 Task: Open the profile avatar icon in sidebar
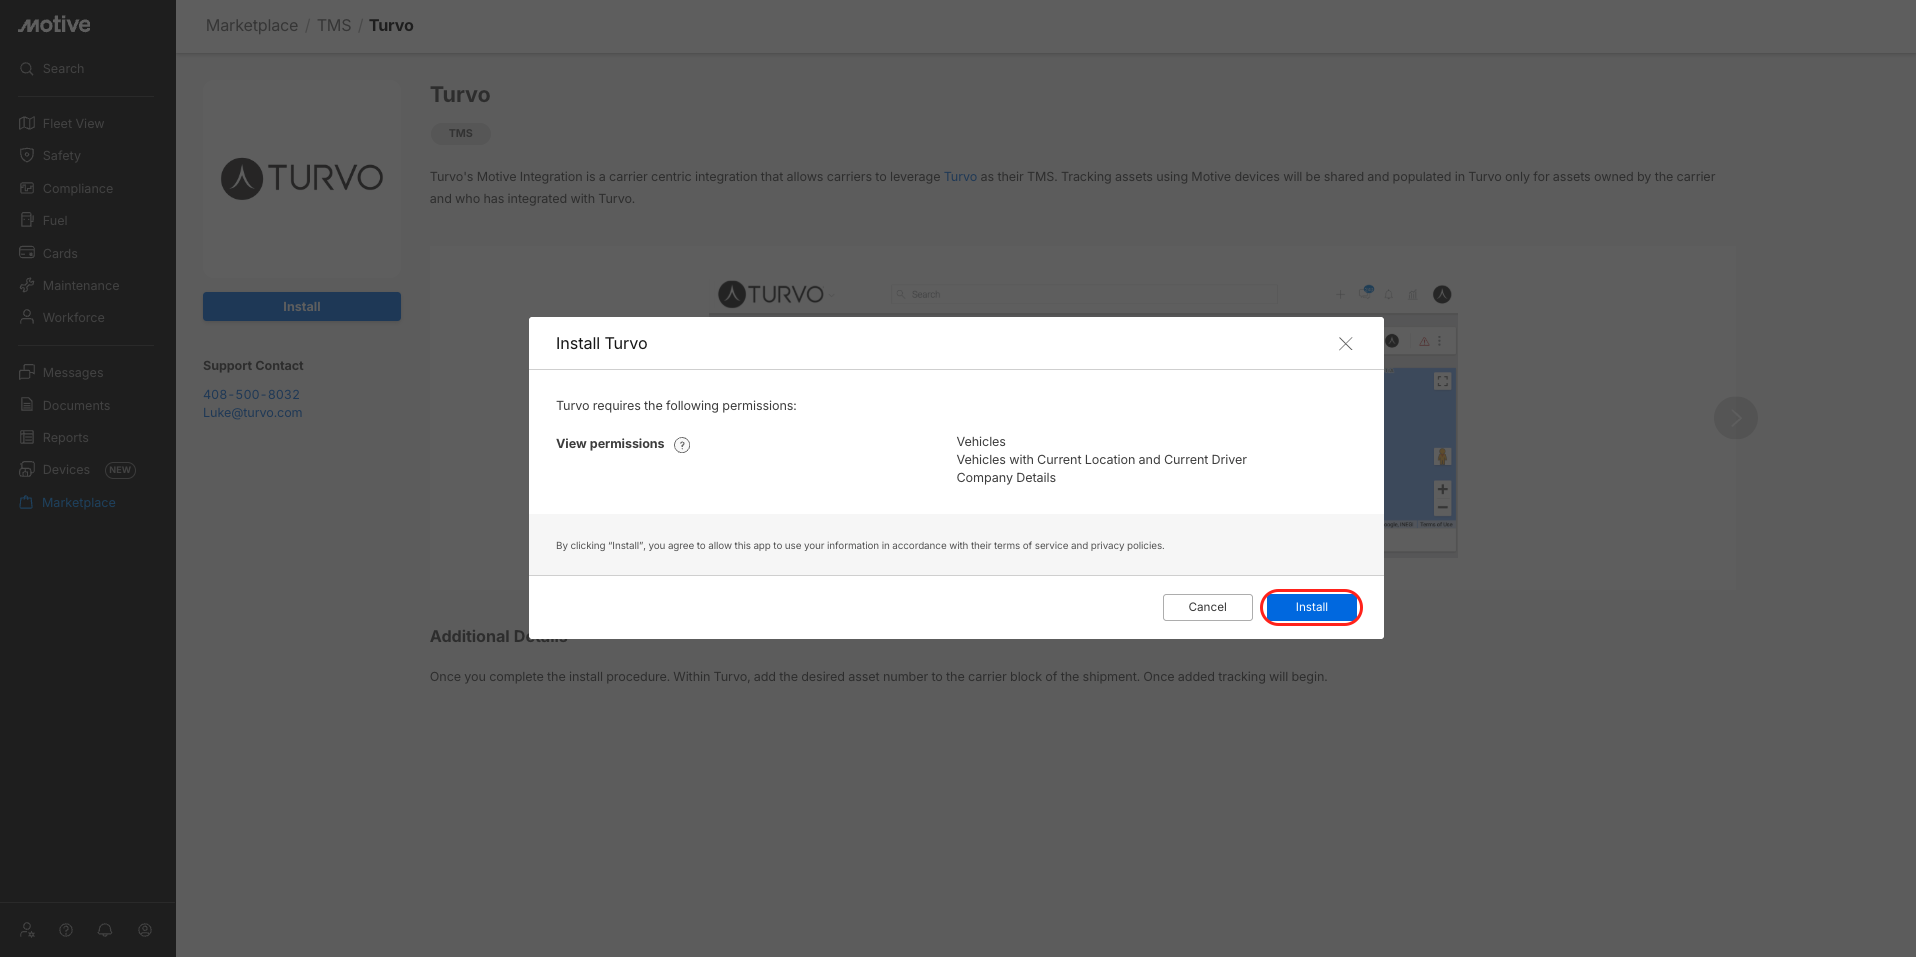(145, 930)
